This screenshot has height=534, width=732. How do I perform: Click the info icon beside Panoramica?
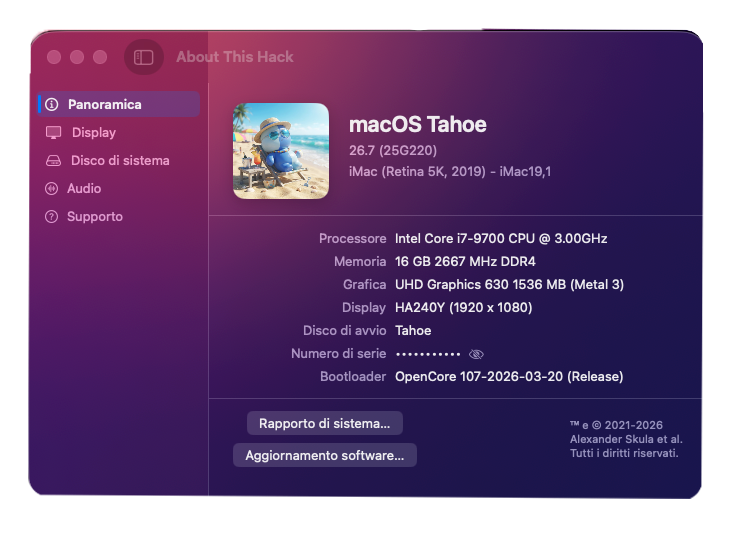point(52,104)
